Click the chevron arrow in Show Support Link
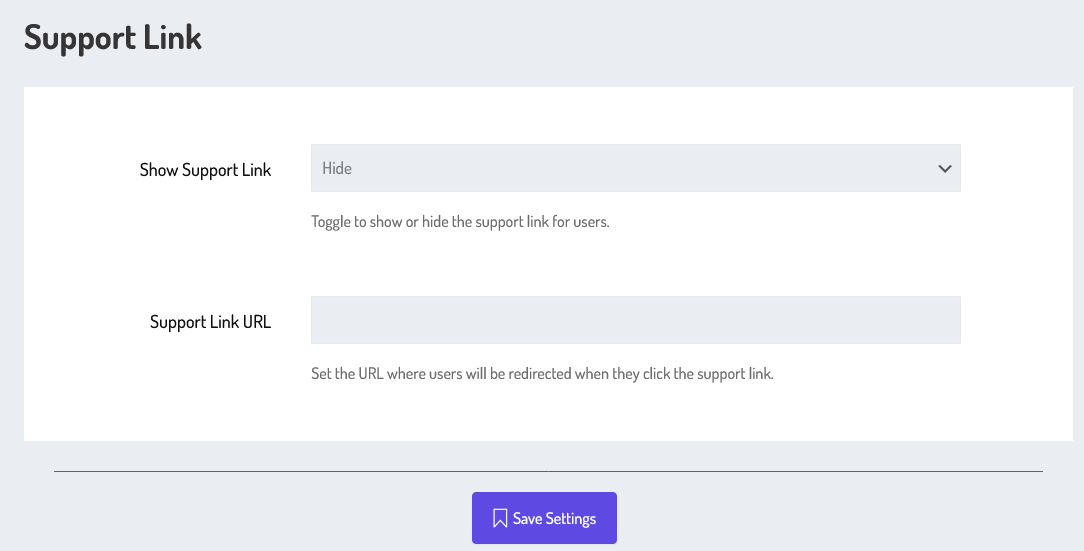This screenshot has height=551, width=1084. 944,169
